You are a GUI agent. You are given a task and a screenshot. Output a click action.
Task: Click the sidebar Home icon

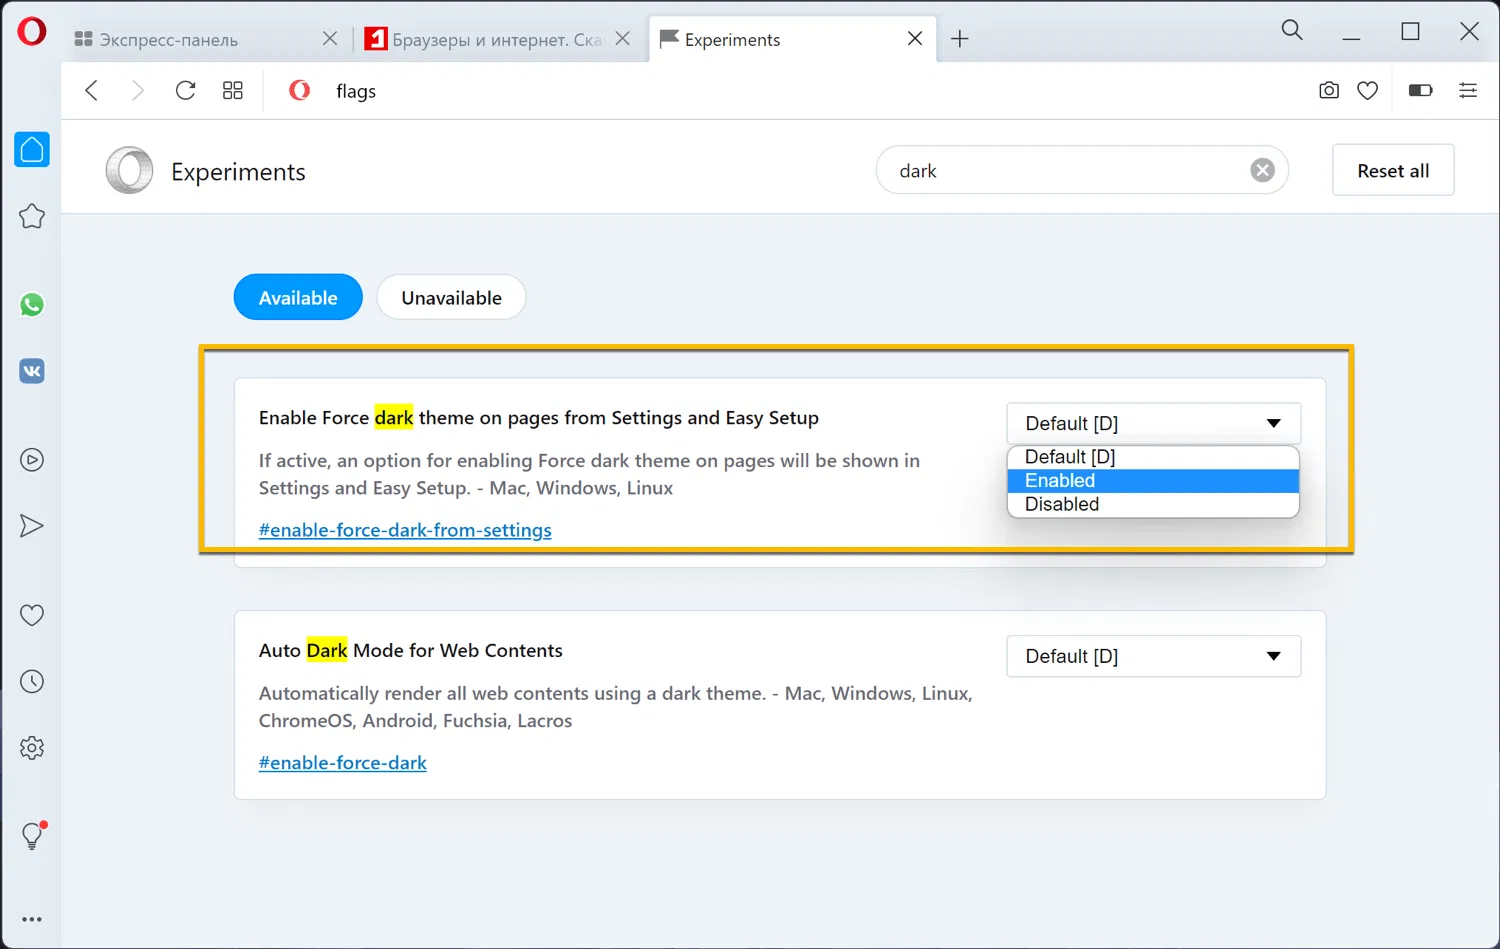point(32,150)
